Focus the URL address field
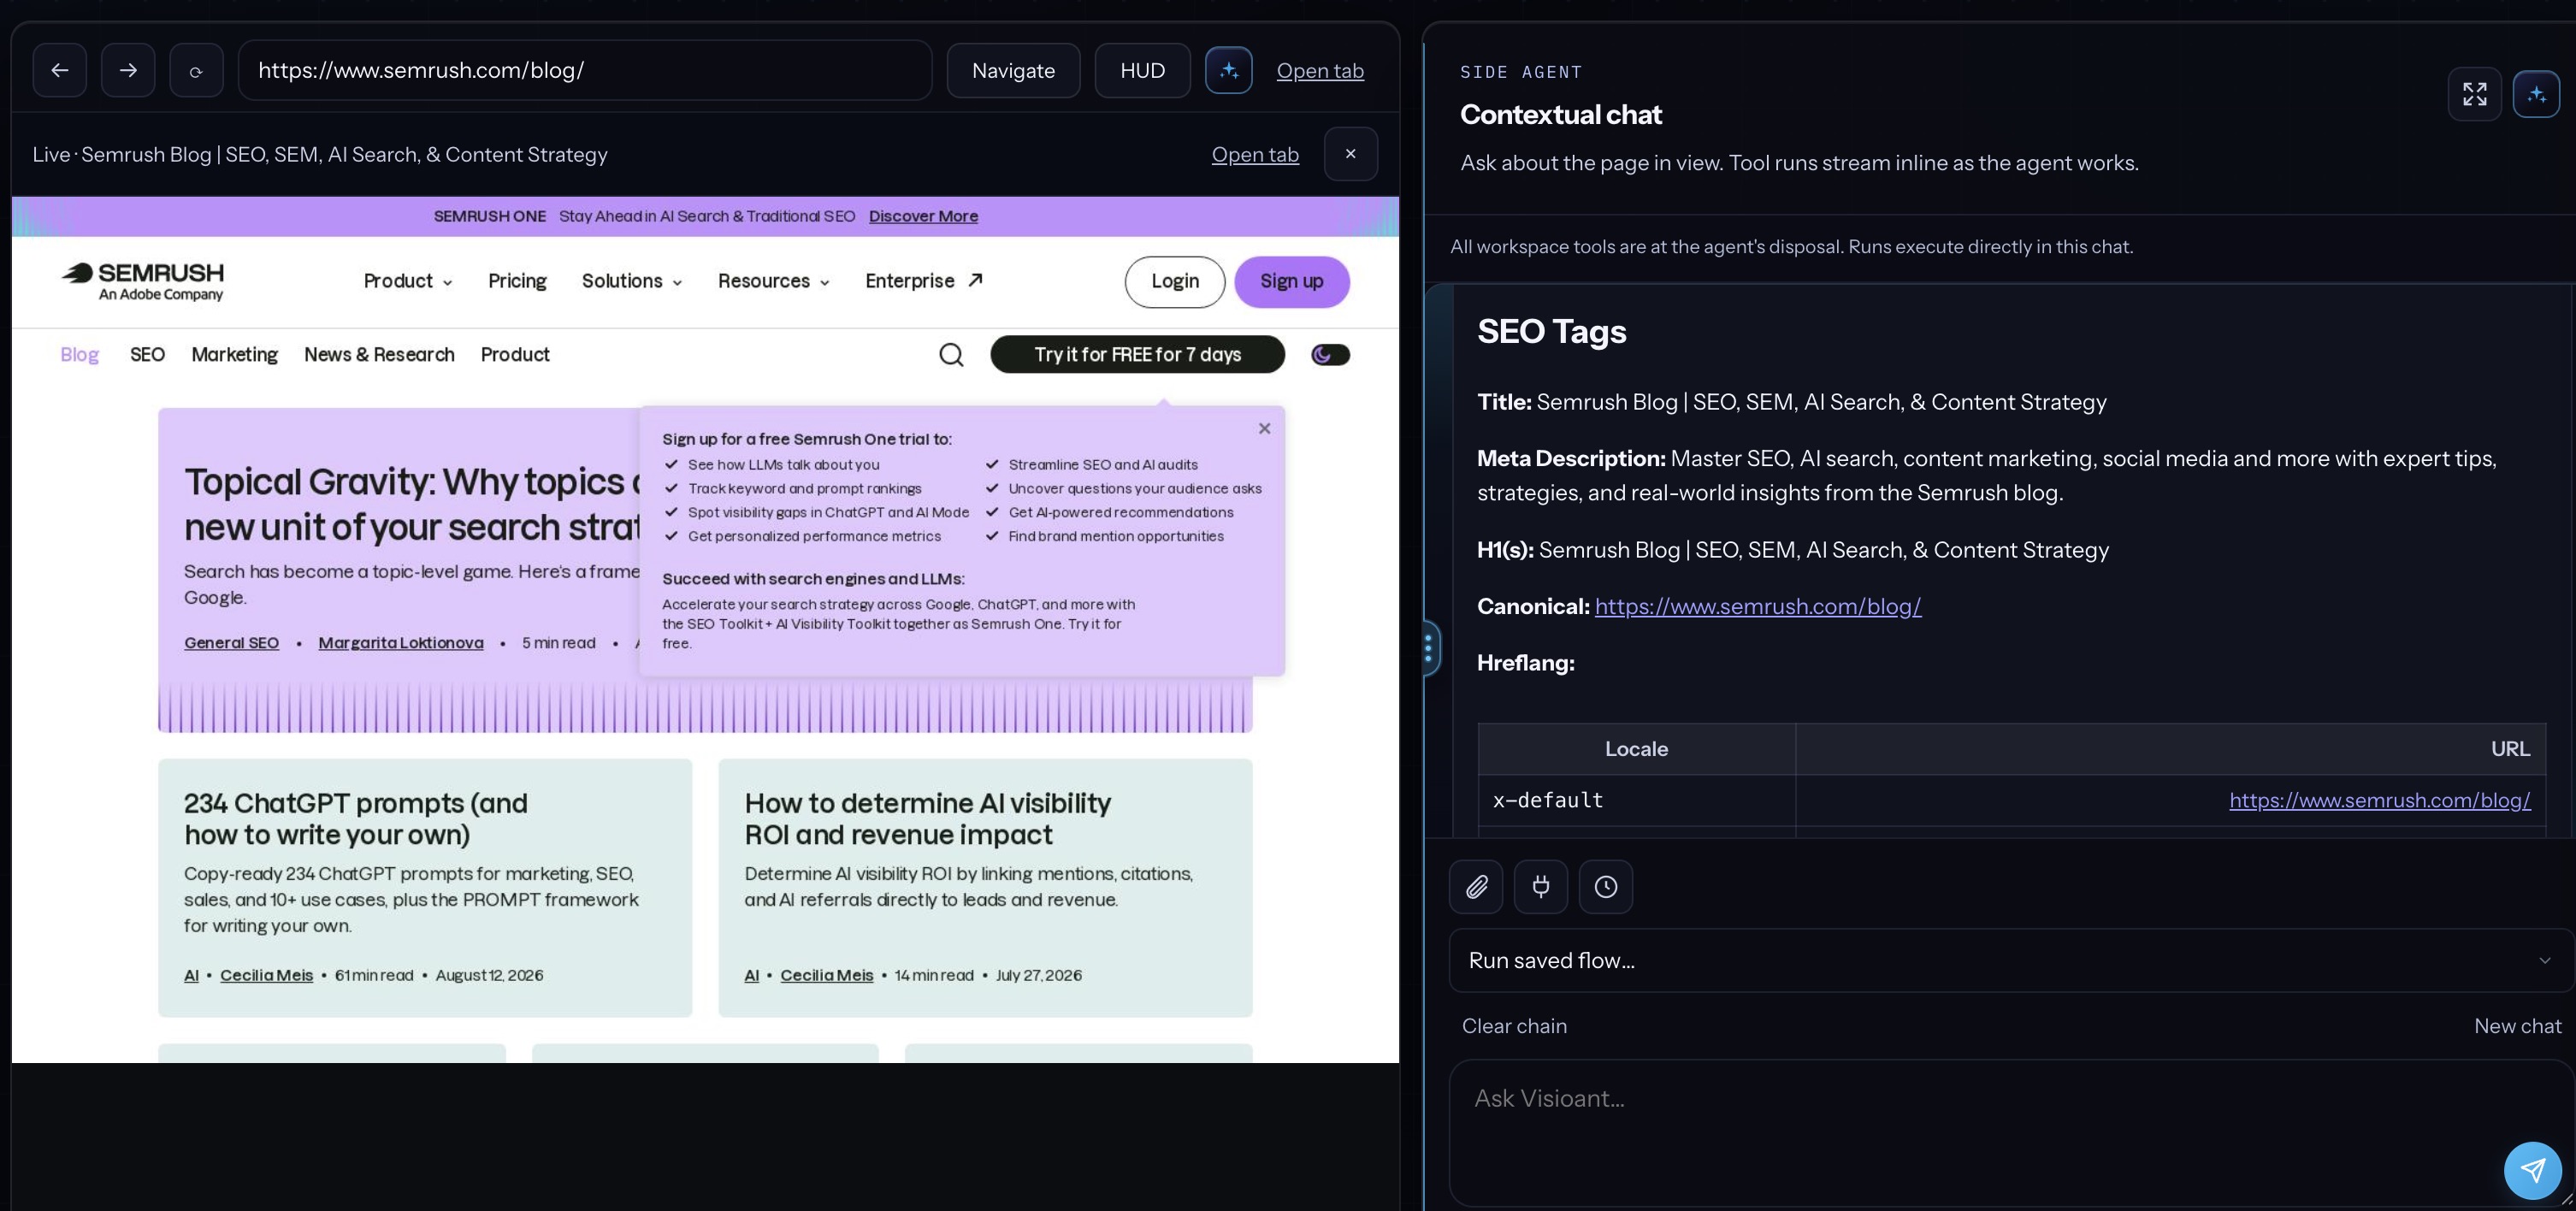This screenshot has height=1211, width=2576. tap(585, 70)
